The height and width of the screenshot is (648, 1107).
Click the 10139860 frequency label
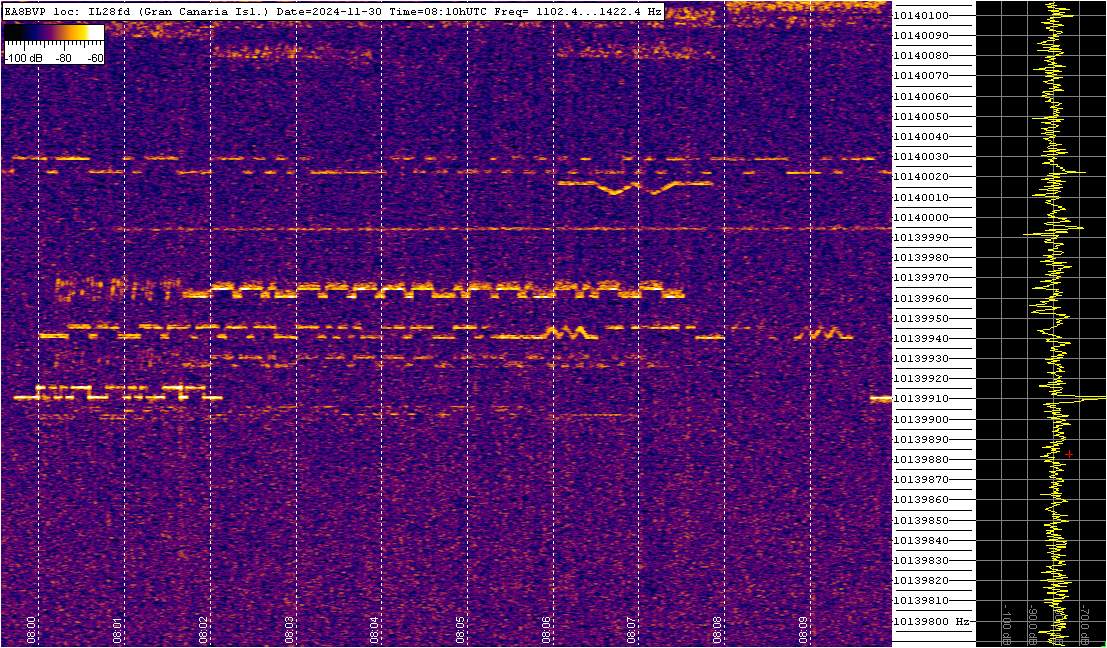coord(921,500)
